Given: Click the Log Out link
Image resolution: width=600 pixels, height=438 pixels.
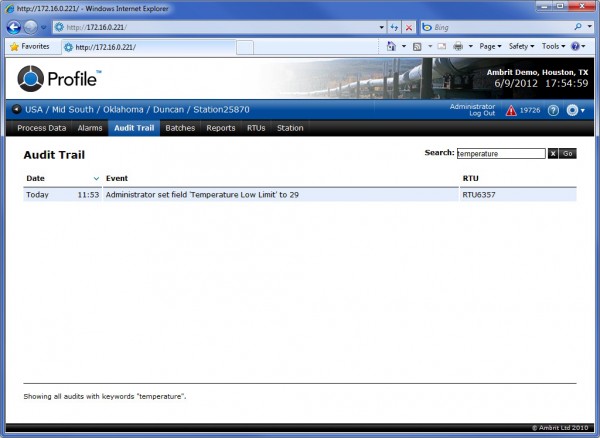Looking at the screenshot, I should pos(482,114).
